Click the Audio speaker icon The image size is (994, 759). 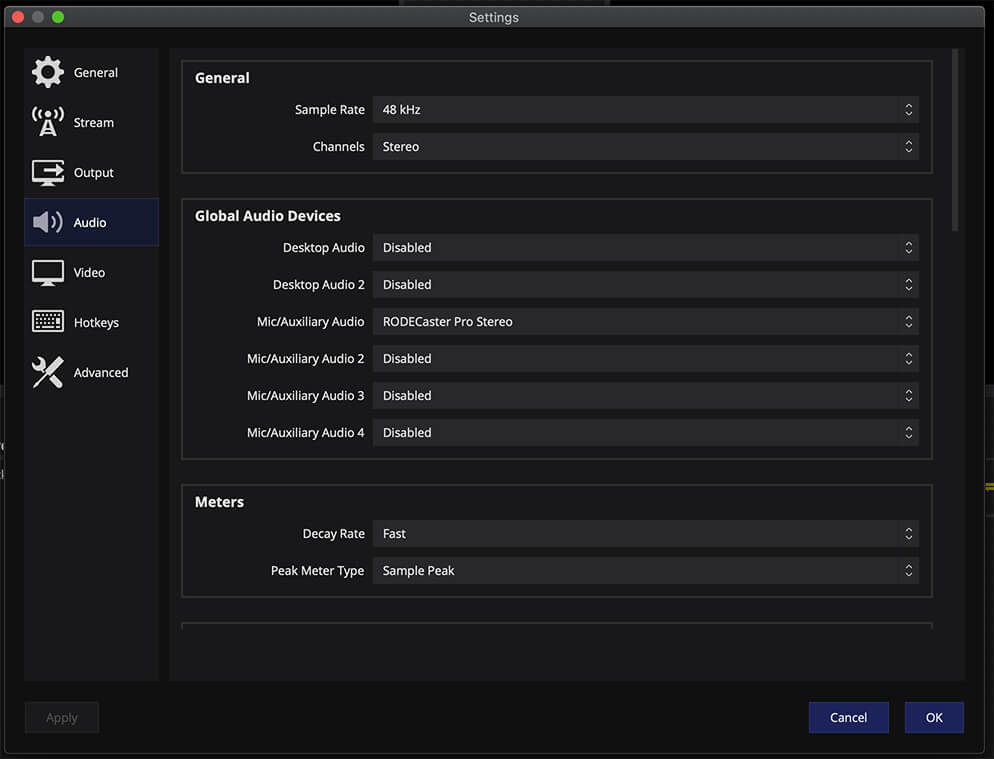coord(48,222)
